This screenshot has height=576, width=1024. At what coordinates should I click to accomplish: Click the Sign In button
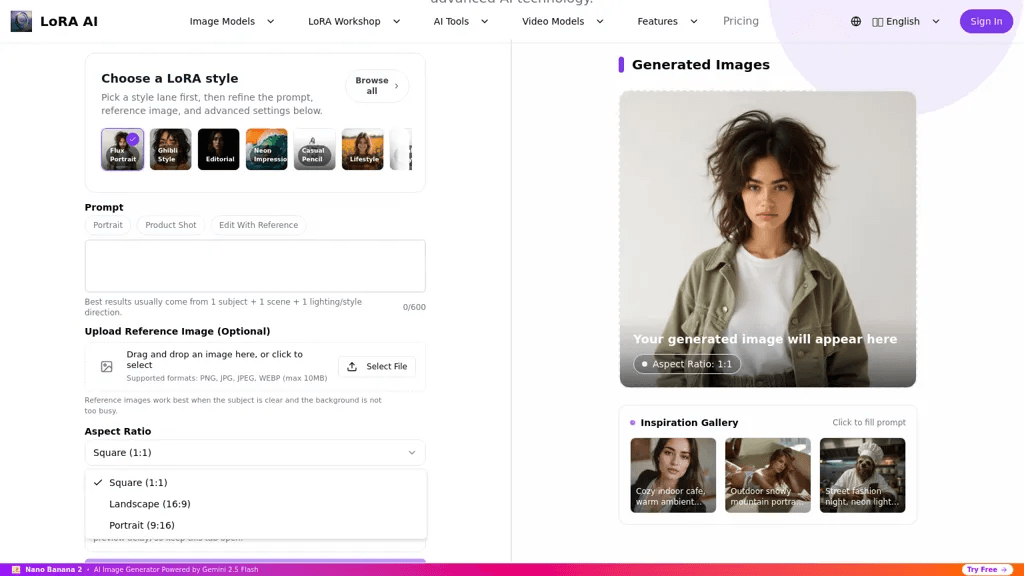coord(986,22)
